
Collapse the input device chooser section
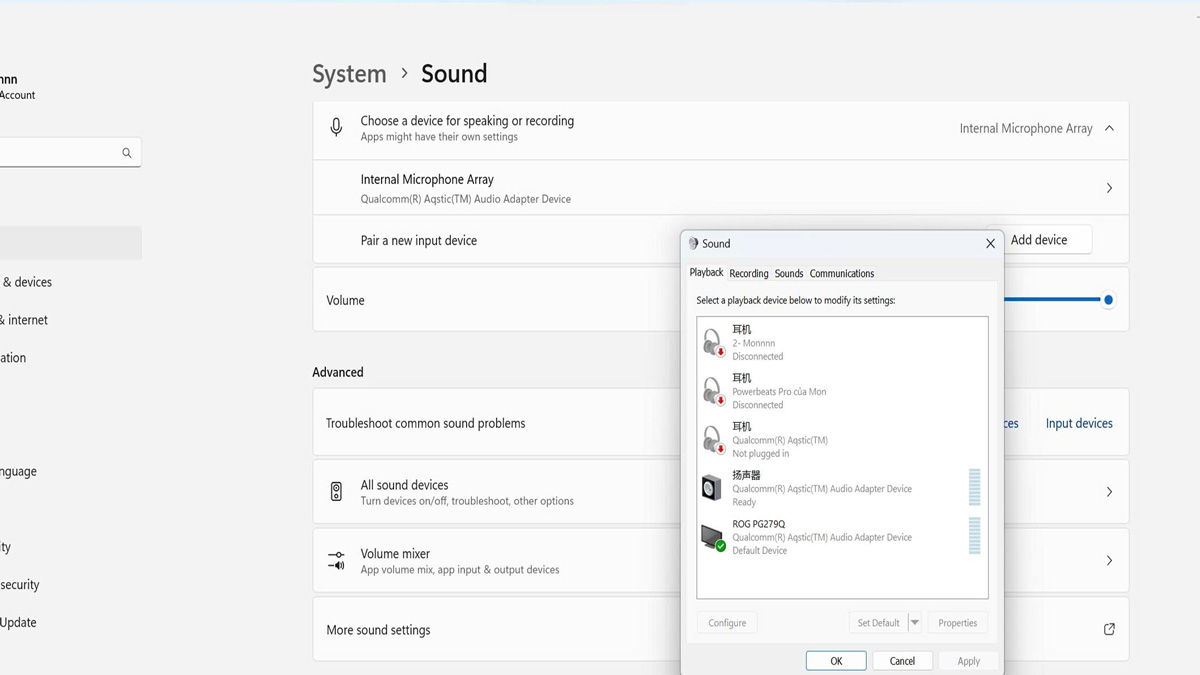[1109, 128]
